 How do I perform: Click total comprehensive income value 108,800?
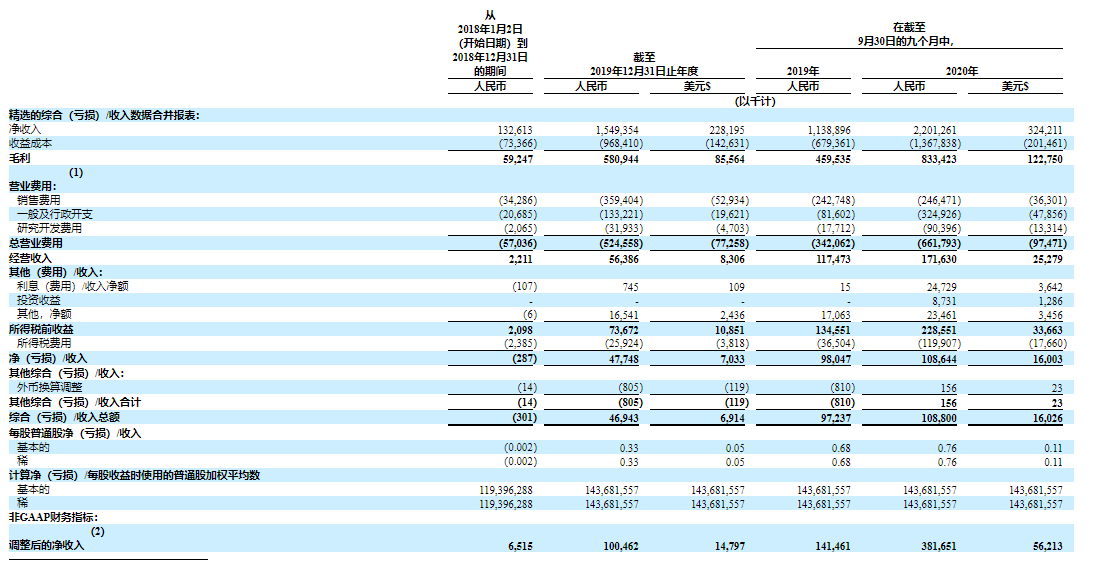[937, 419]
